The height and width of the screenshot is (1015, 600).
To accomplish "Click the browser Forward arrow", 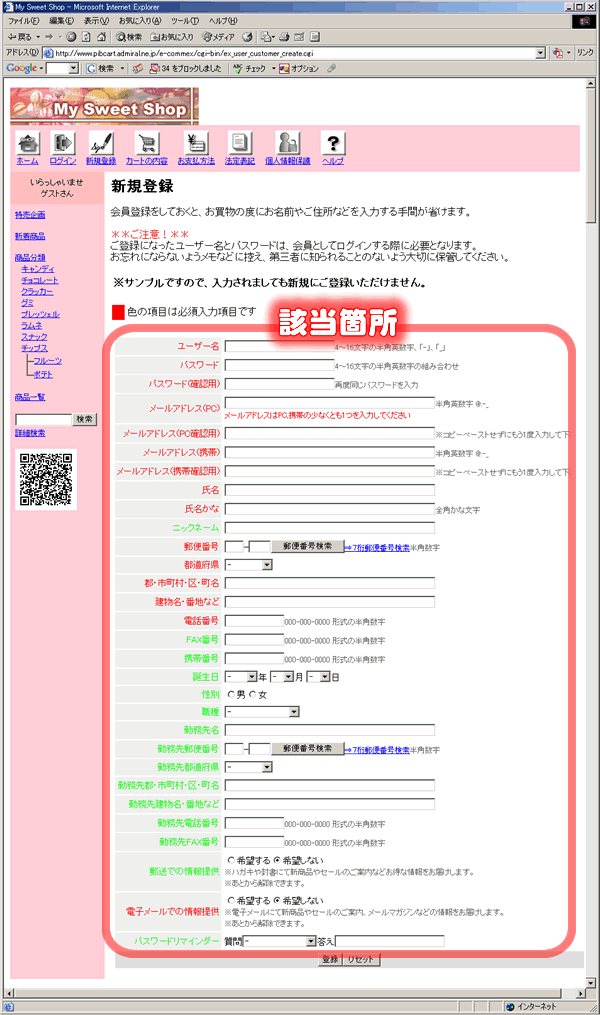I will coord(49,37).
